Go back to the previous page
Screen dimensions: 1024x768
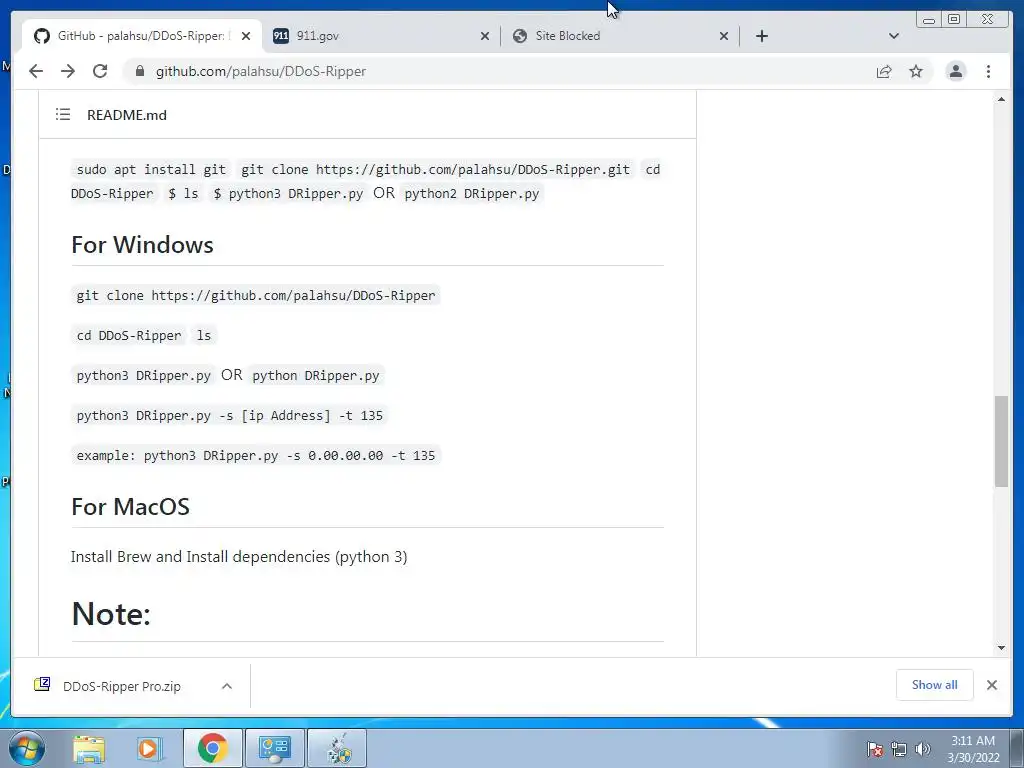point(36,71)
